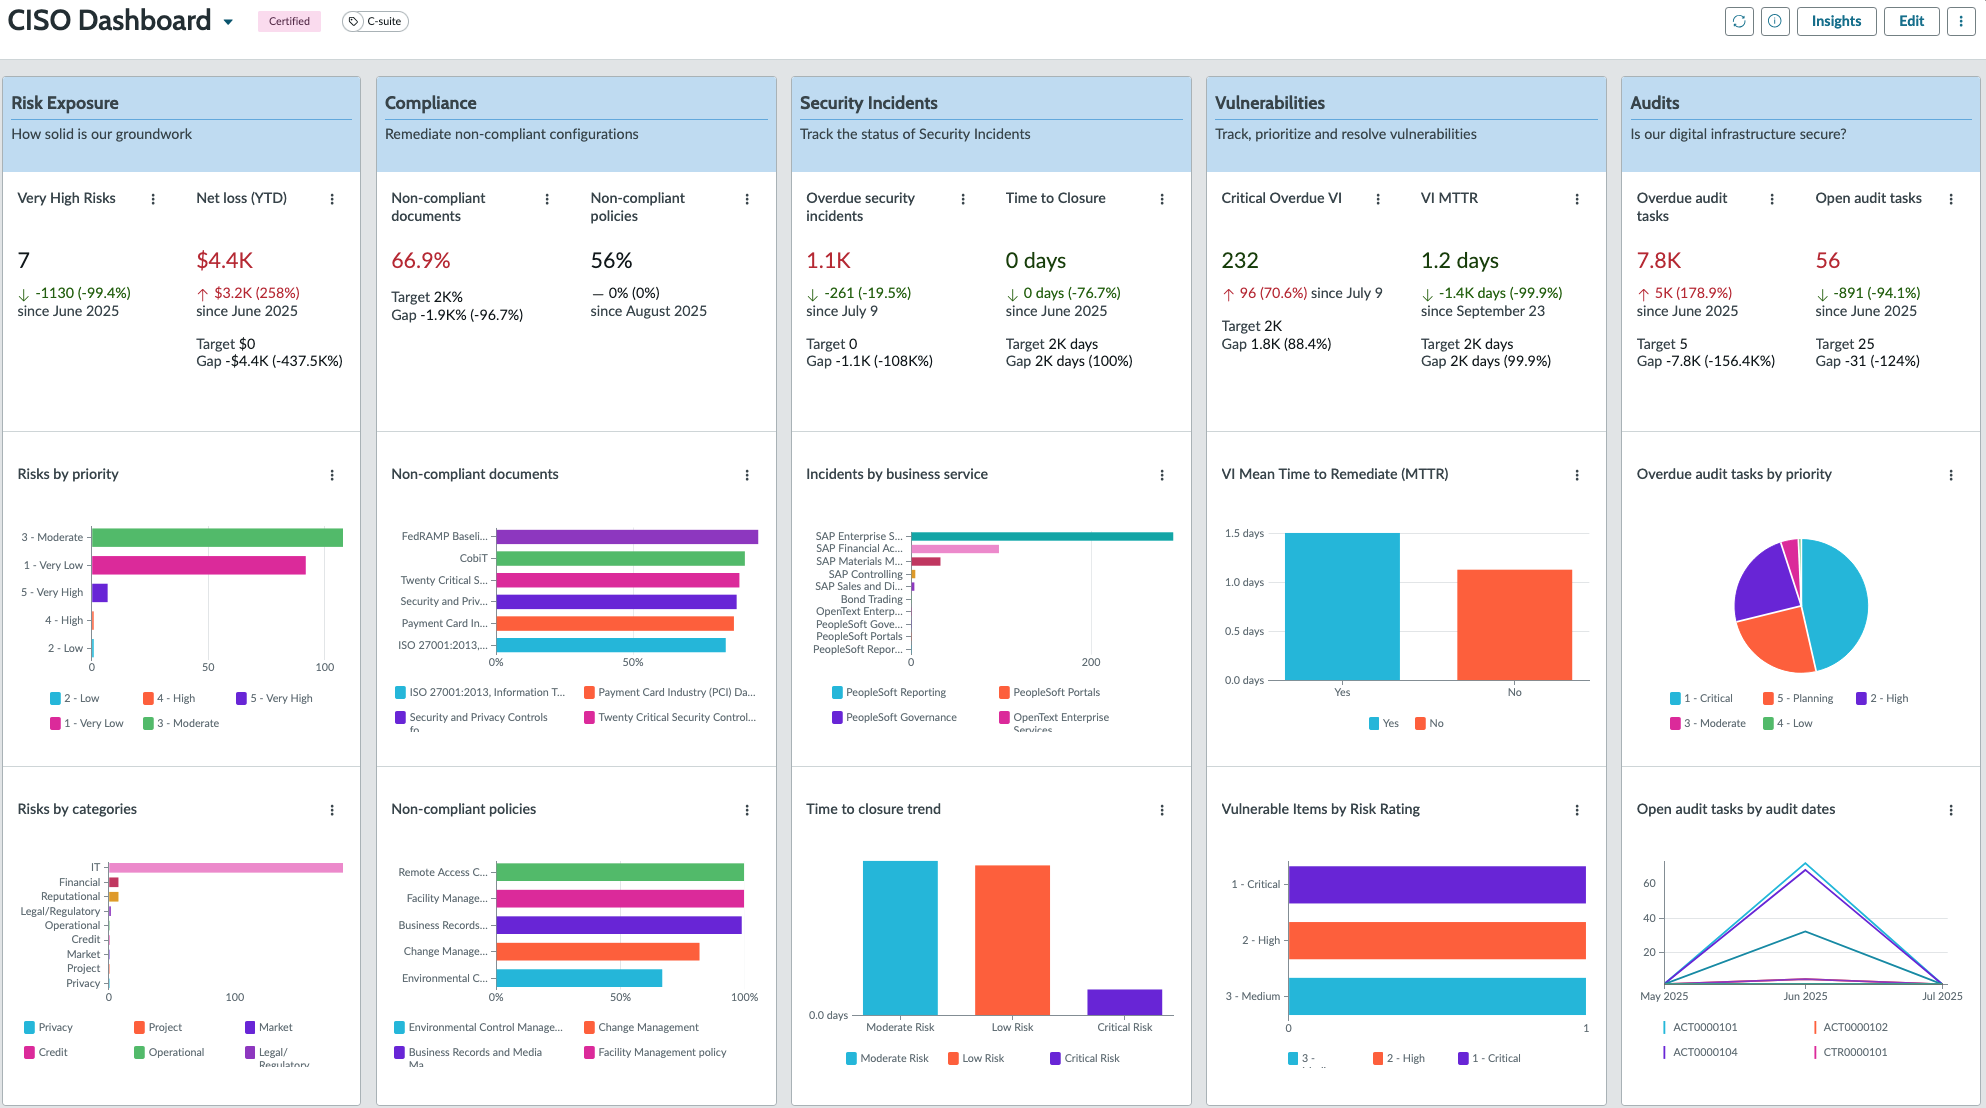
Task: Click the 7.8K overdue audit tasks value
Action: tap(1659, 261)
